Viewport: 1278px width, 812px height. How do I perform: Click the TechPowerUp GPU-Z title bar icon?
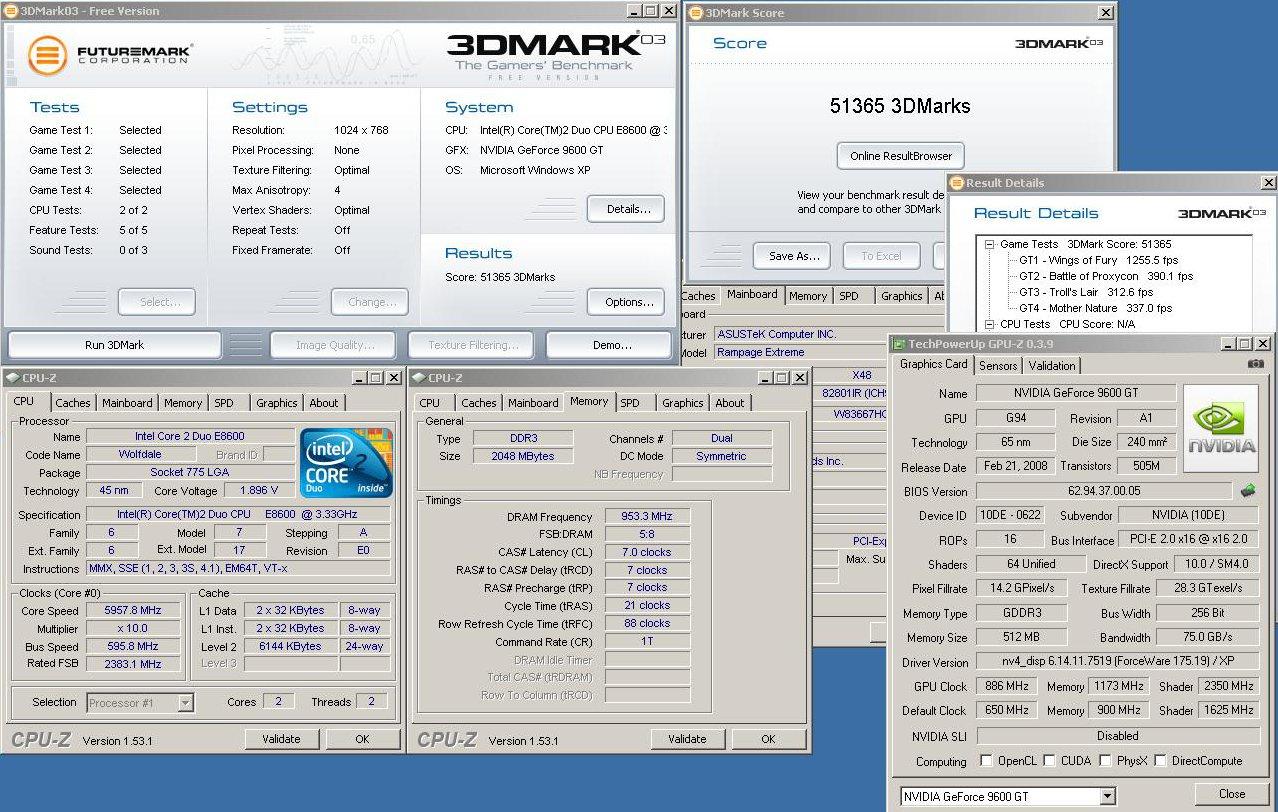[x=899, y=344]
